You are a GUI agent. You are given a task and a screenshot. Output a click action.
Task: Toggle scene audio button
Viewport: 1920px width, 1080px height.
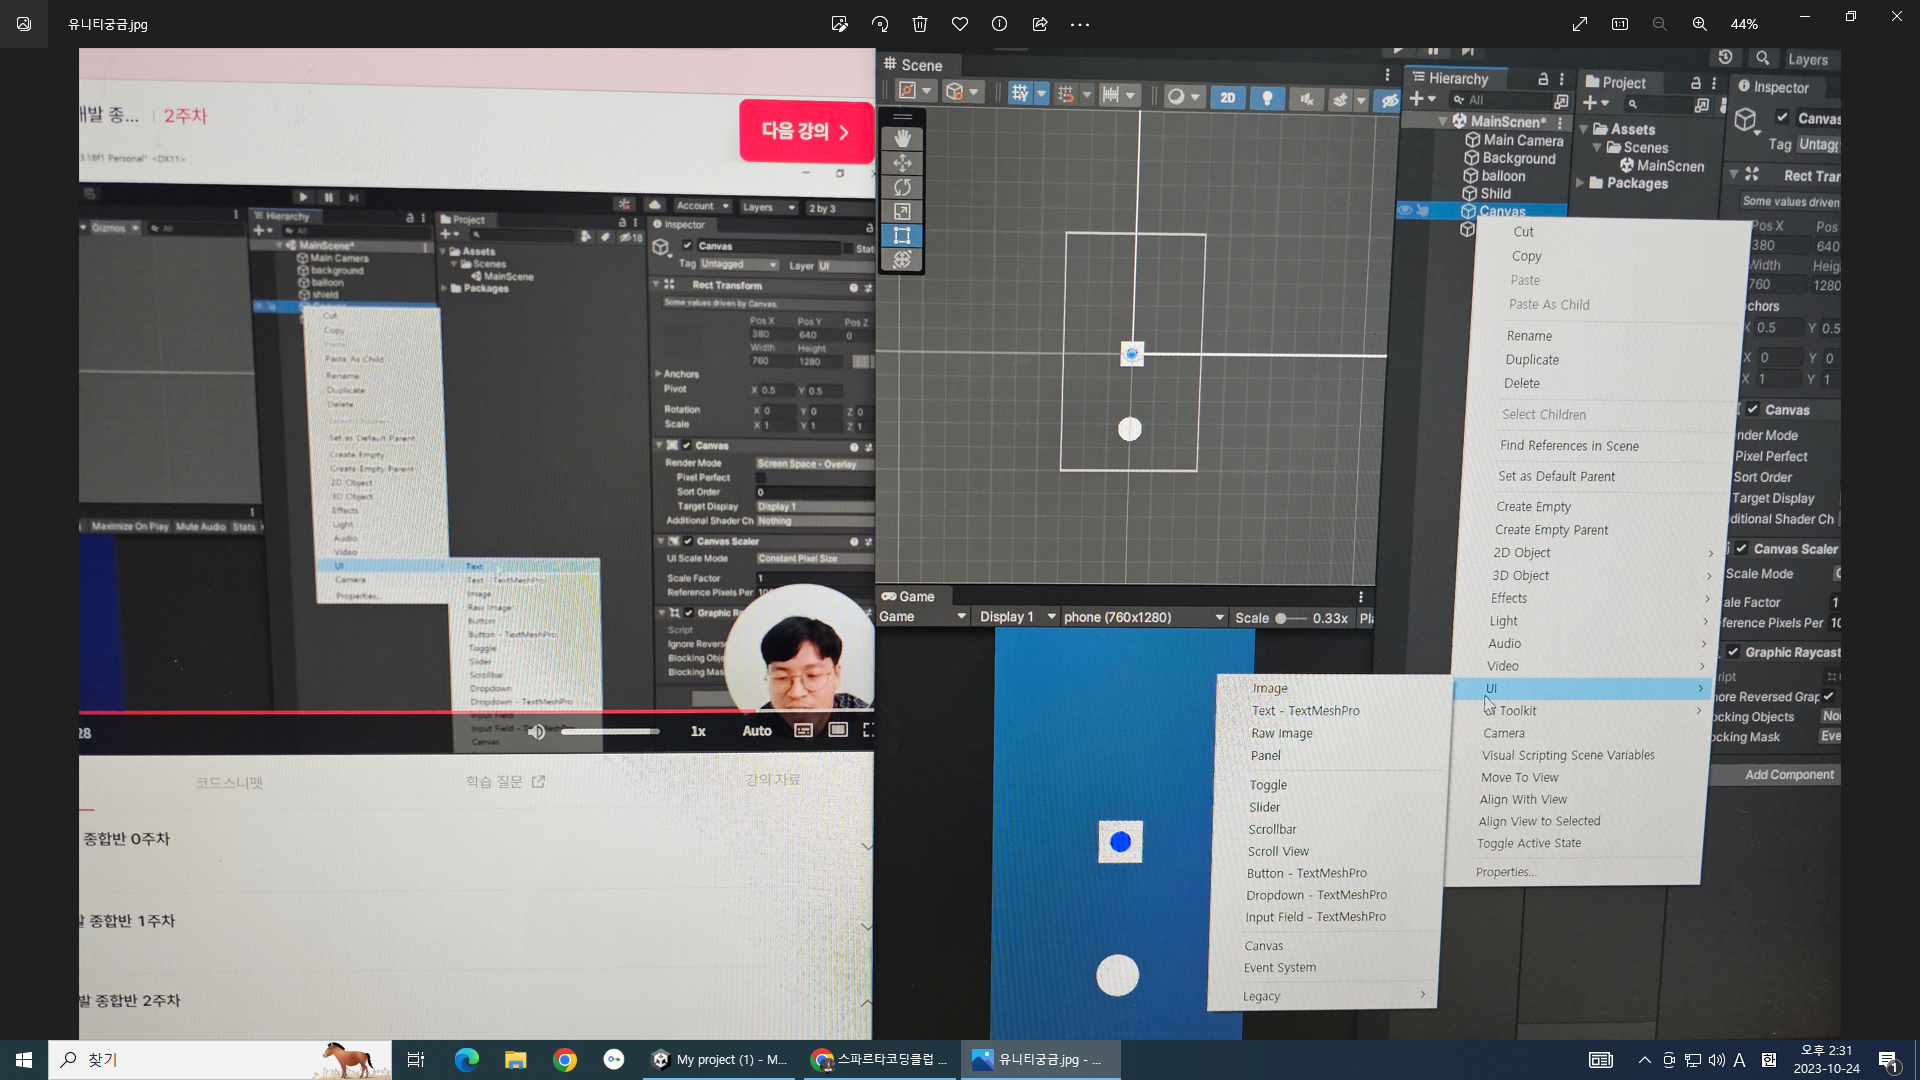point(1306,98)
